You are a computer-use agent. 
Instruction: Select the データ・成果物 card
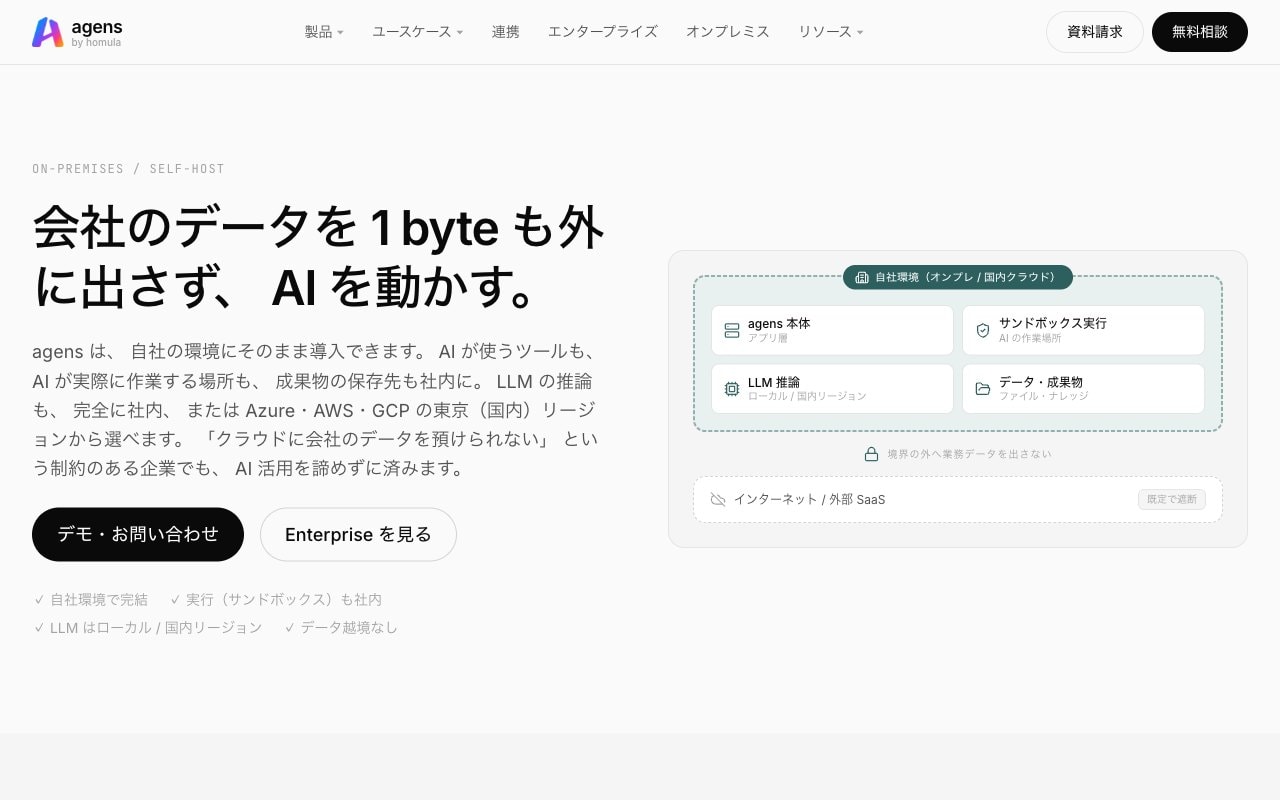coord(1083,388)
